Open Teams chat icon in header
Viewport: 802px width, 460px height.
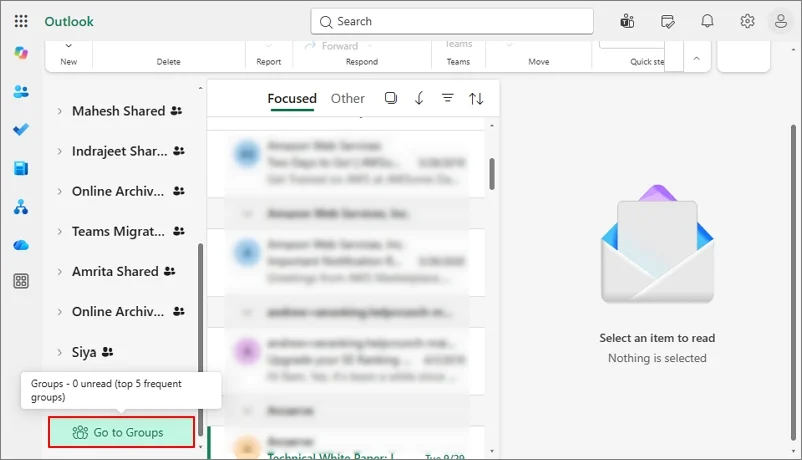coord(627,21)
